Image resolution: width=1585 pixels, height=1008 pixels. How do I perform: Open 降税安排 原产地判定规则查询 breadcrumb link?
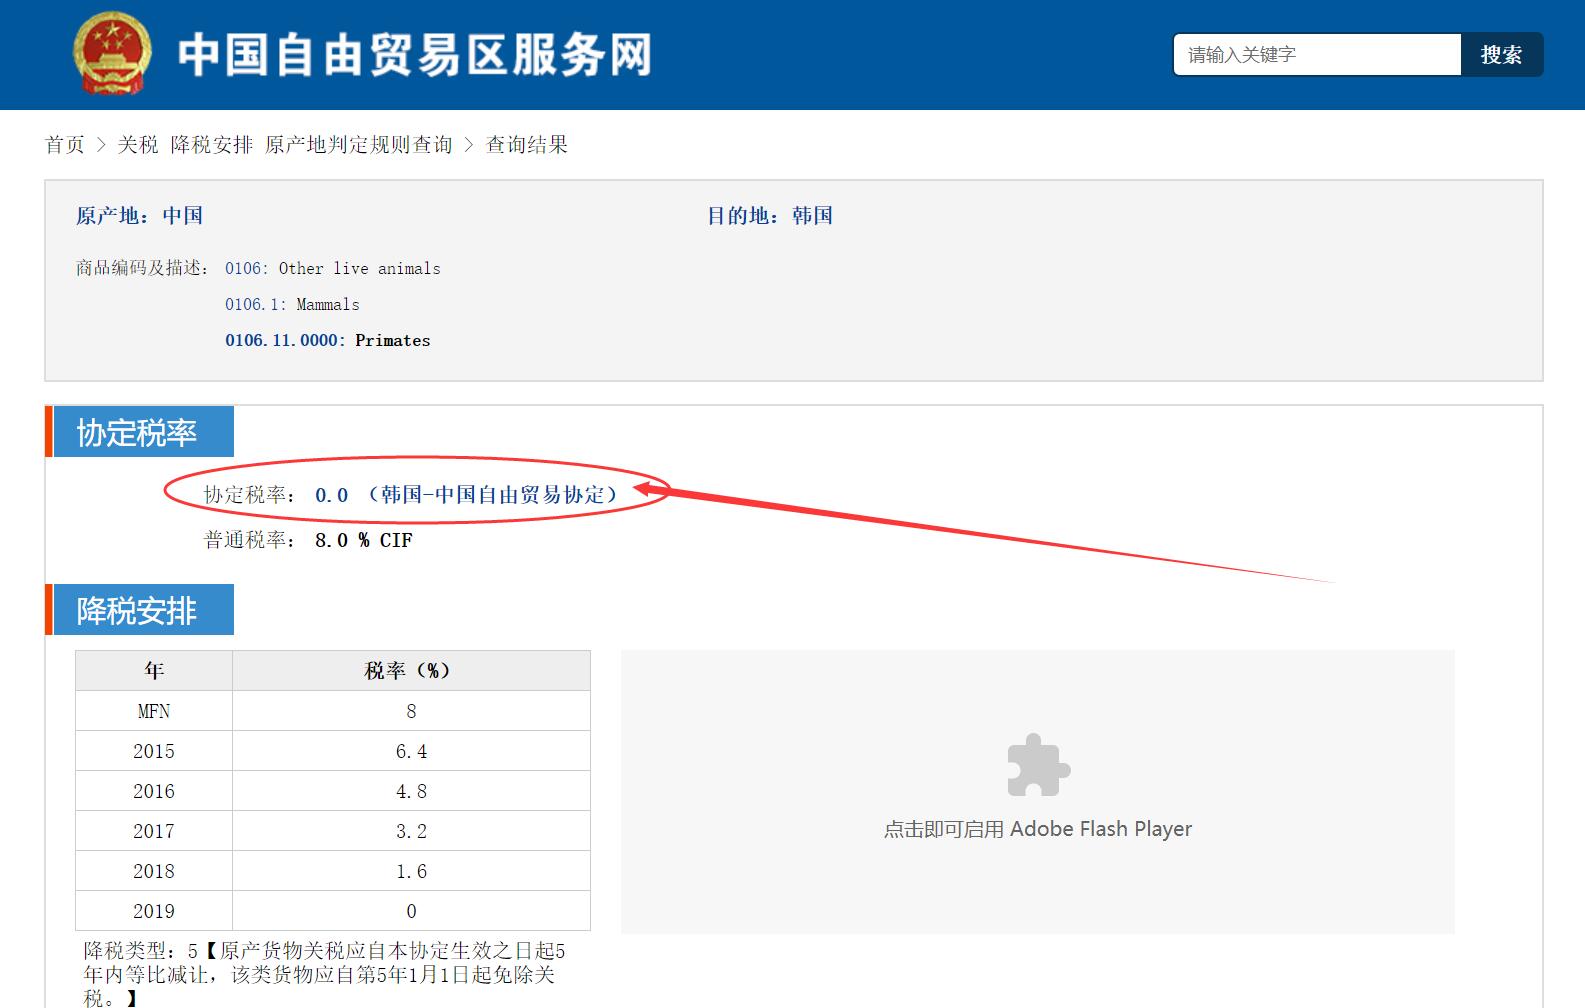(311, 145)
